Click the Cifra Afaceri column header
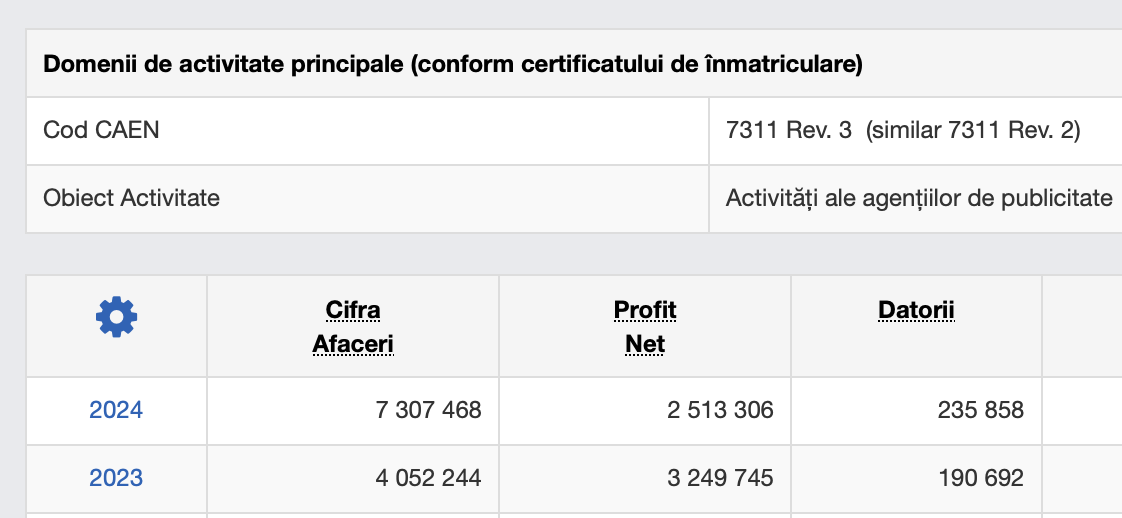 [353, 327]
